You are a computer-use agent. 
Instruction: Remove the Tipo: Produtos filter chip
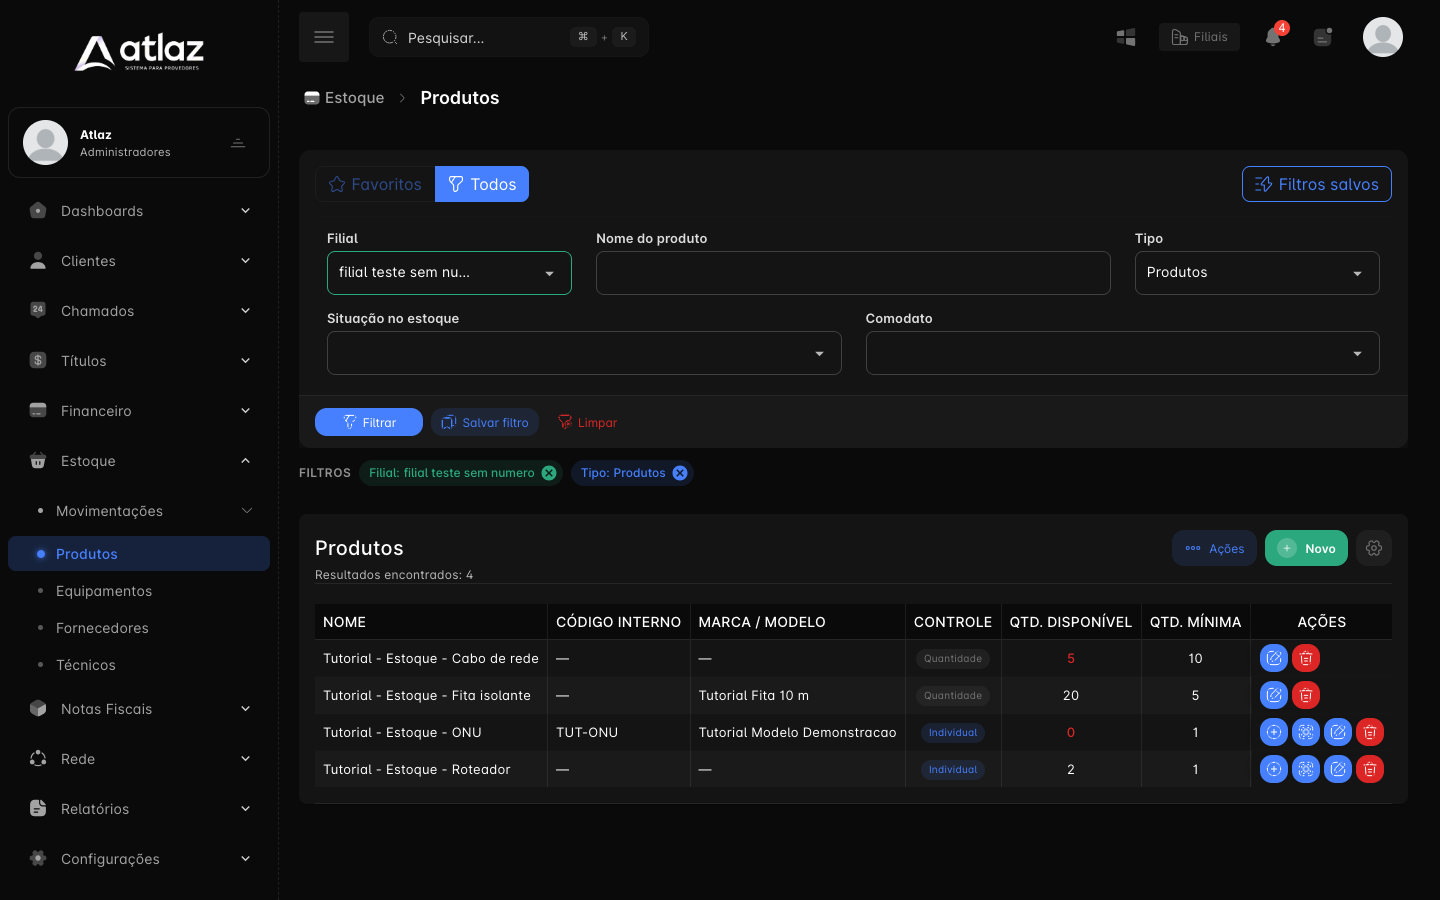coord(680,473)
